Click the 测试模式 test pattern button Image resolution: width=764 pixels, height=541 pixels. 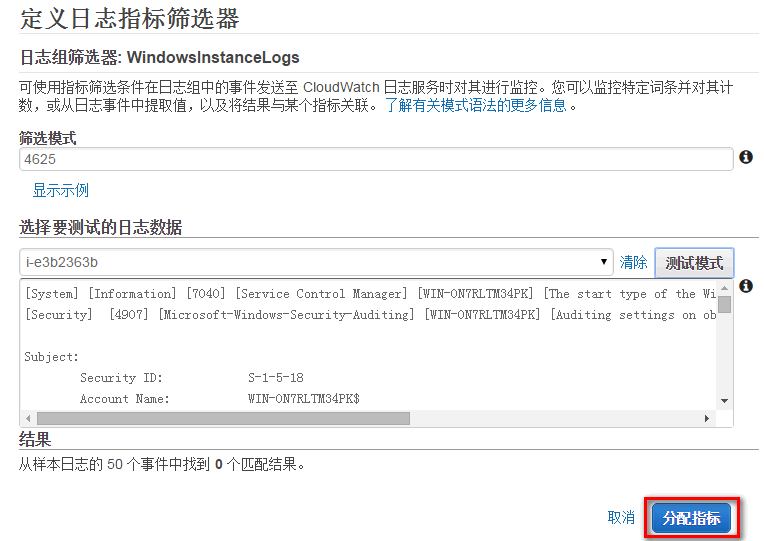click(x=694, y=263)
